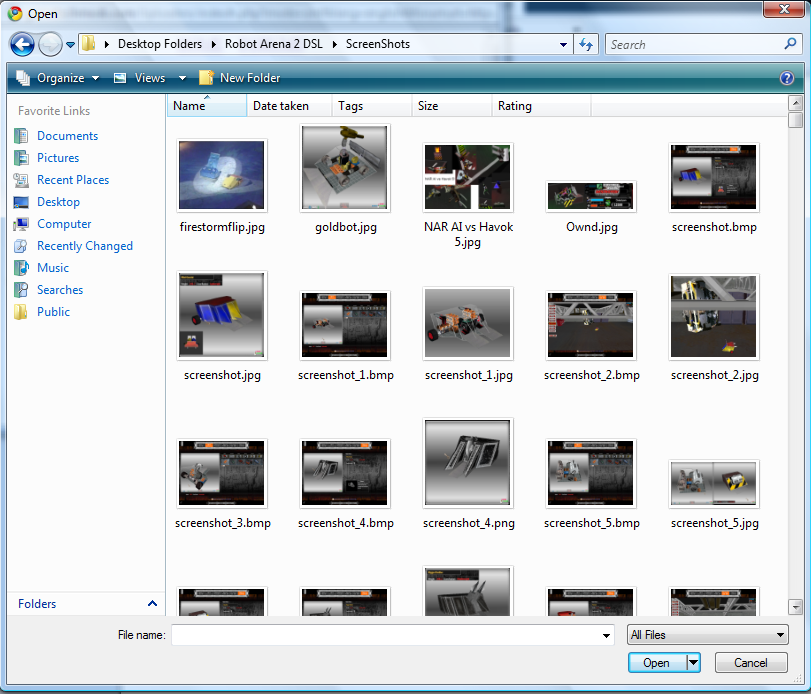Image resolution: width=811 pixels, height=694 pixels.
Task: Select the firestormflip.jpg thumbnail
Action: pos(222,175)
